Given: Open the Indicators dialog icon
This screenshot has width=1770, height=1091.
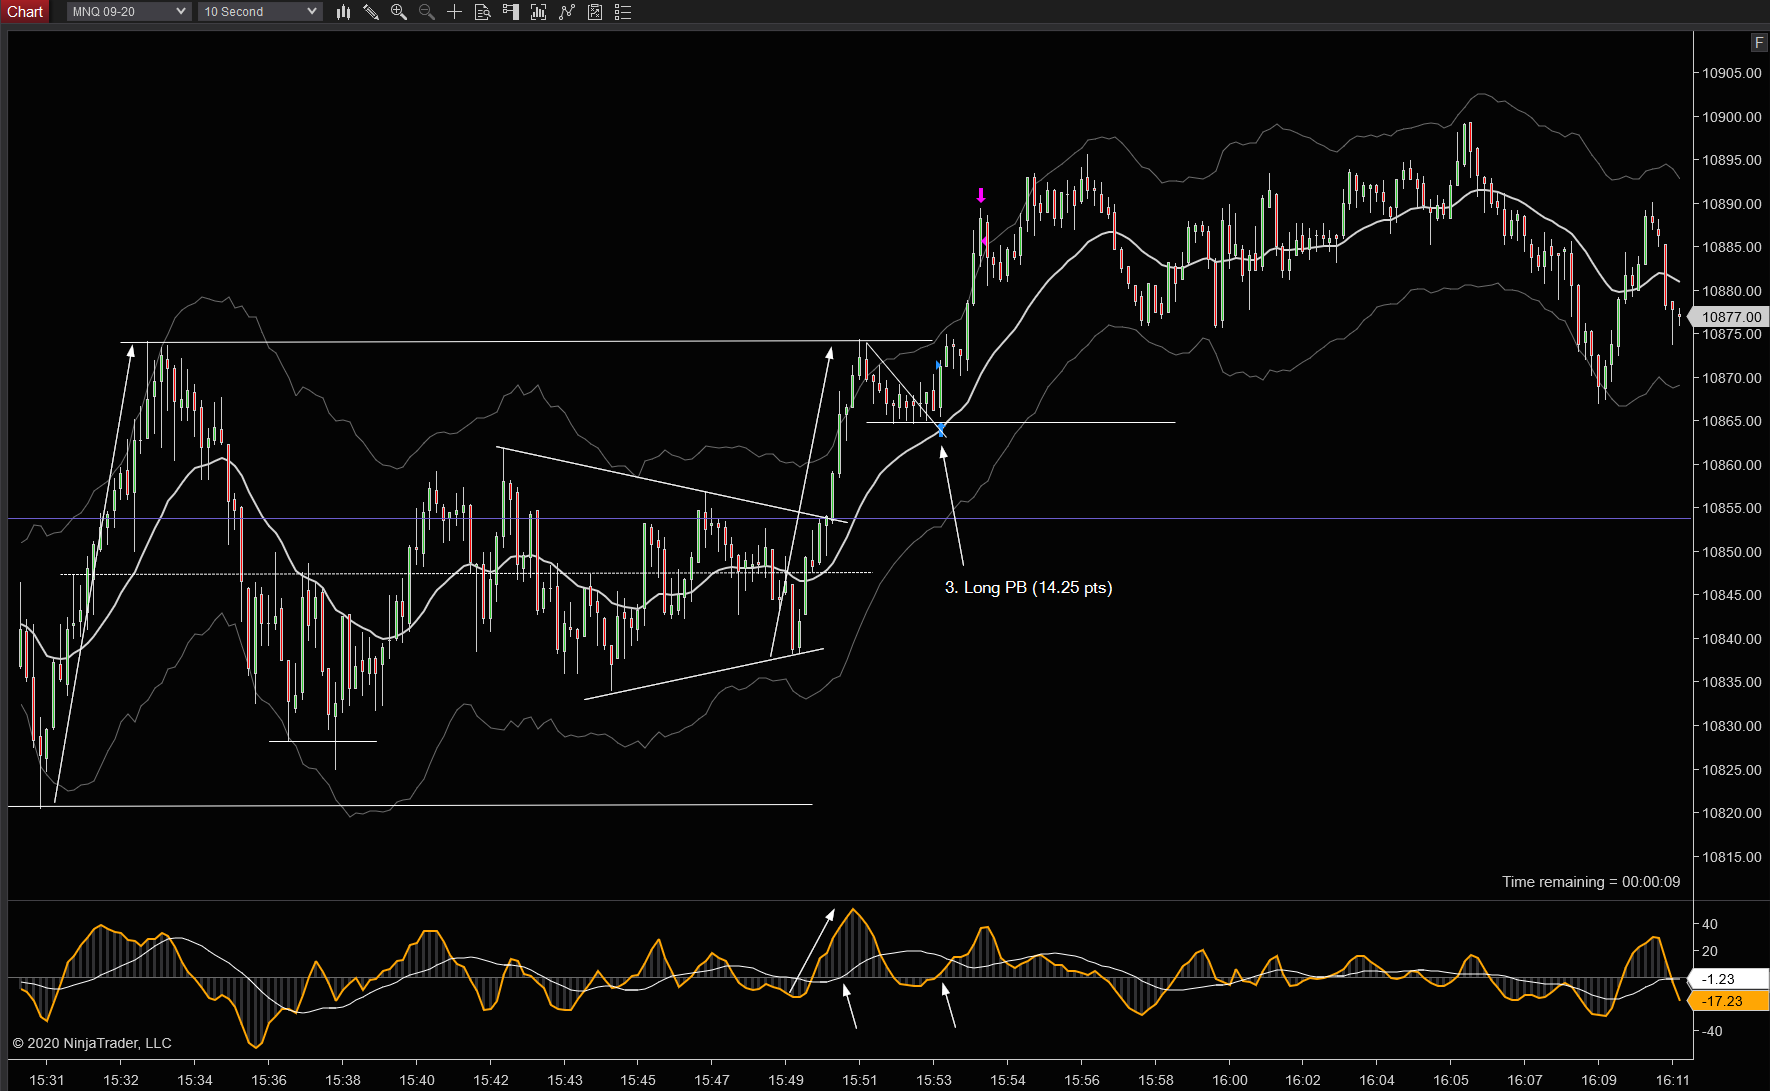Looking at the screenshot, I should tap(567, 12).
